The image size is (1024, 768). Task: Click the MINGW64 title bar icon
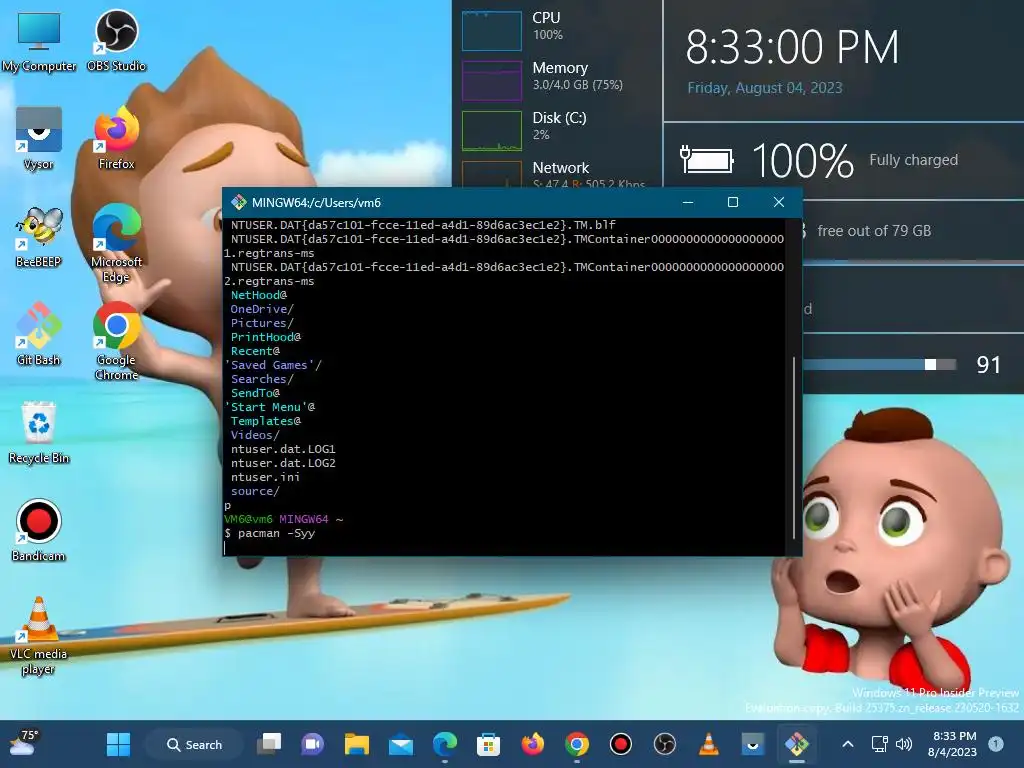coord(239,202)
